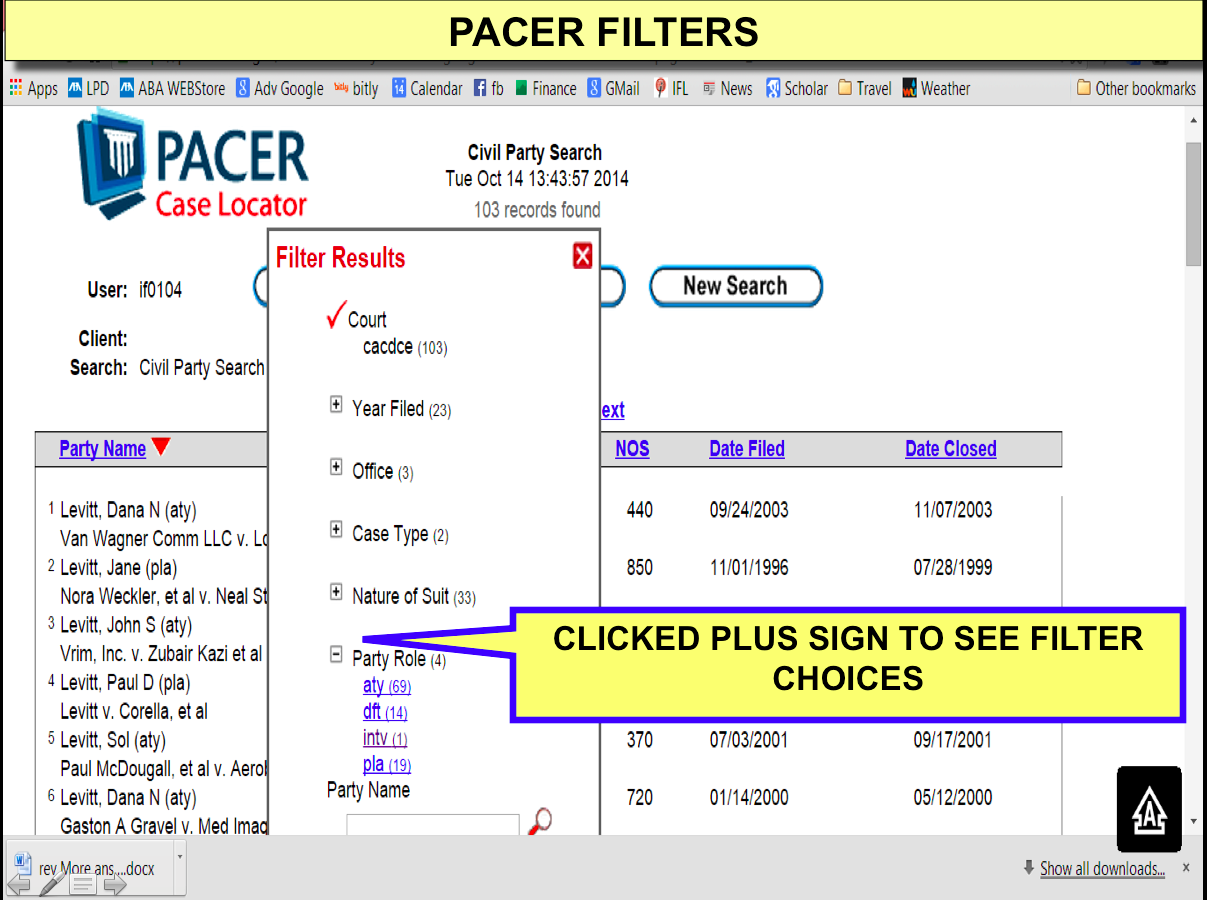Click the magnifier icon beside Party Name field

(x=539, y=822)
